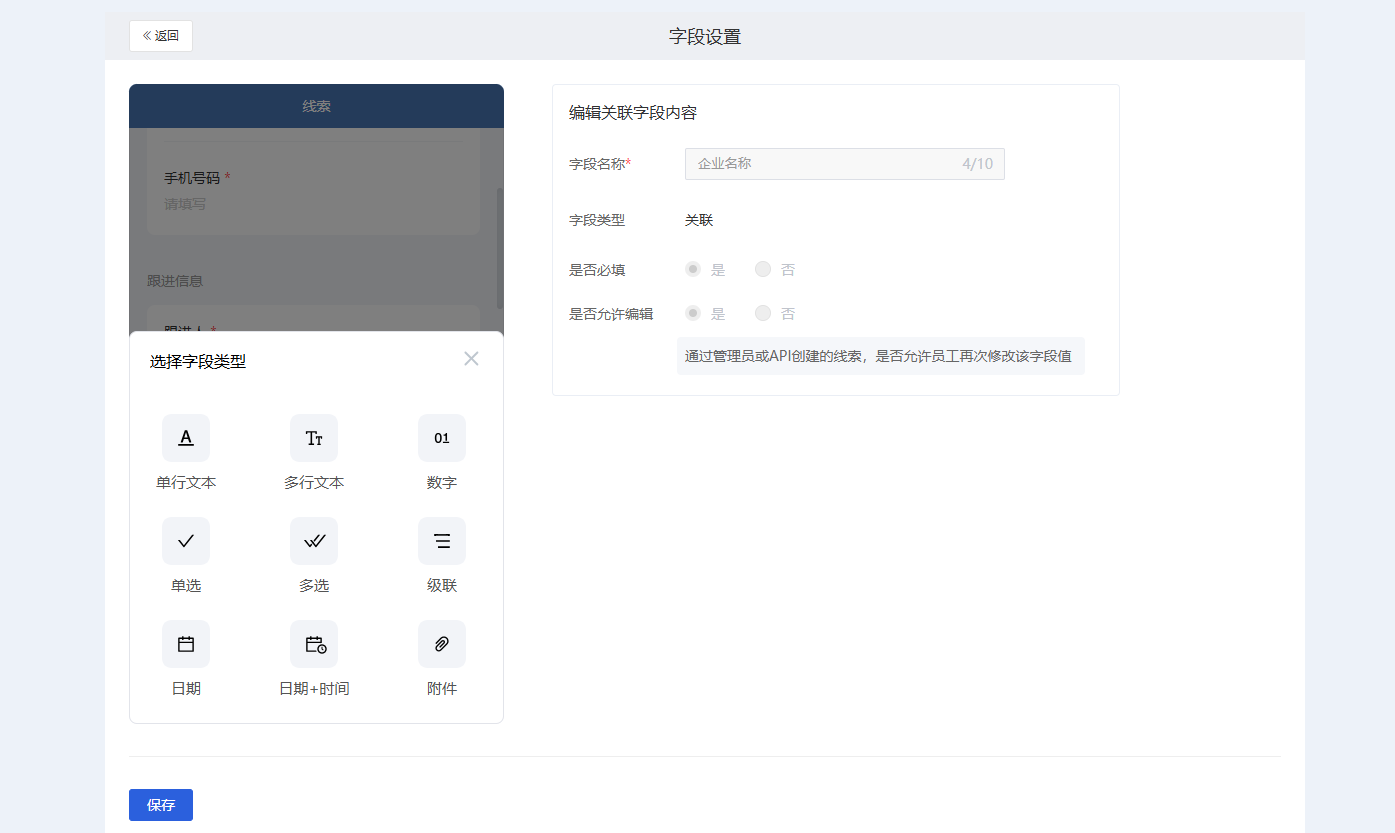
Task: Click the hint about 管理员或API创建的线索
Action: (881, 356)
